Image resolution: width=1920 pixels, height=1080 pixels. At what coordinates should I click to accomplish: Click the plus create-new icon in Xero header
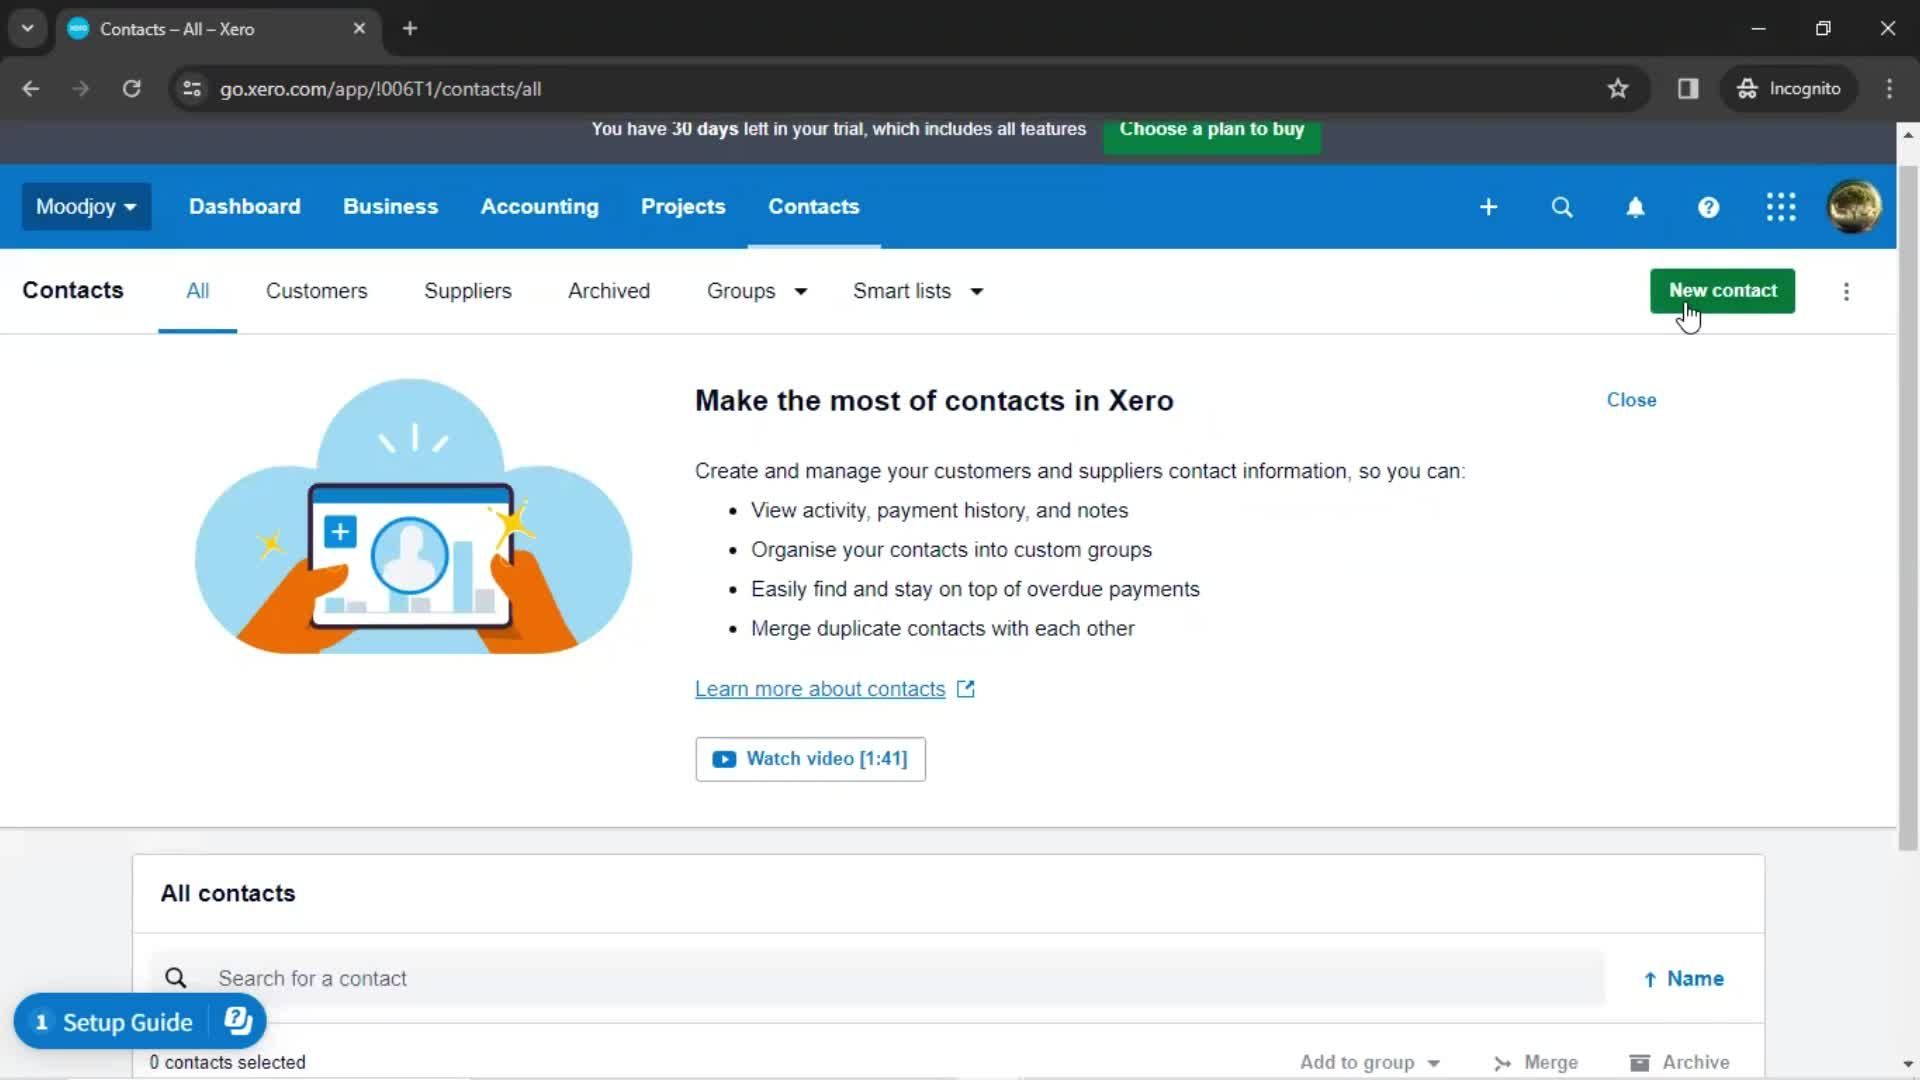[1488, 207]
